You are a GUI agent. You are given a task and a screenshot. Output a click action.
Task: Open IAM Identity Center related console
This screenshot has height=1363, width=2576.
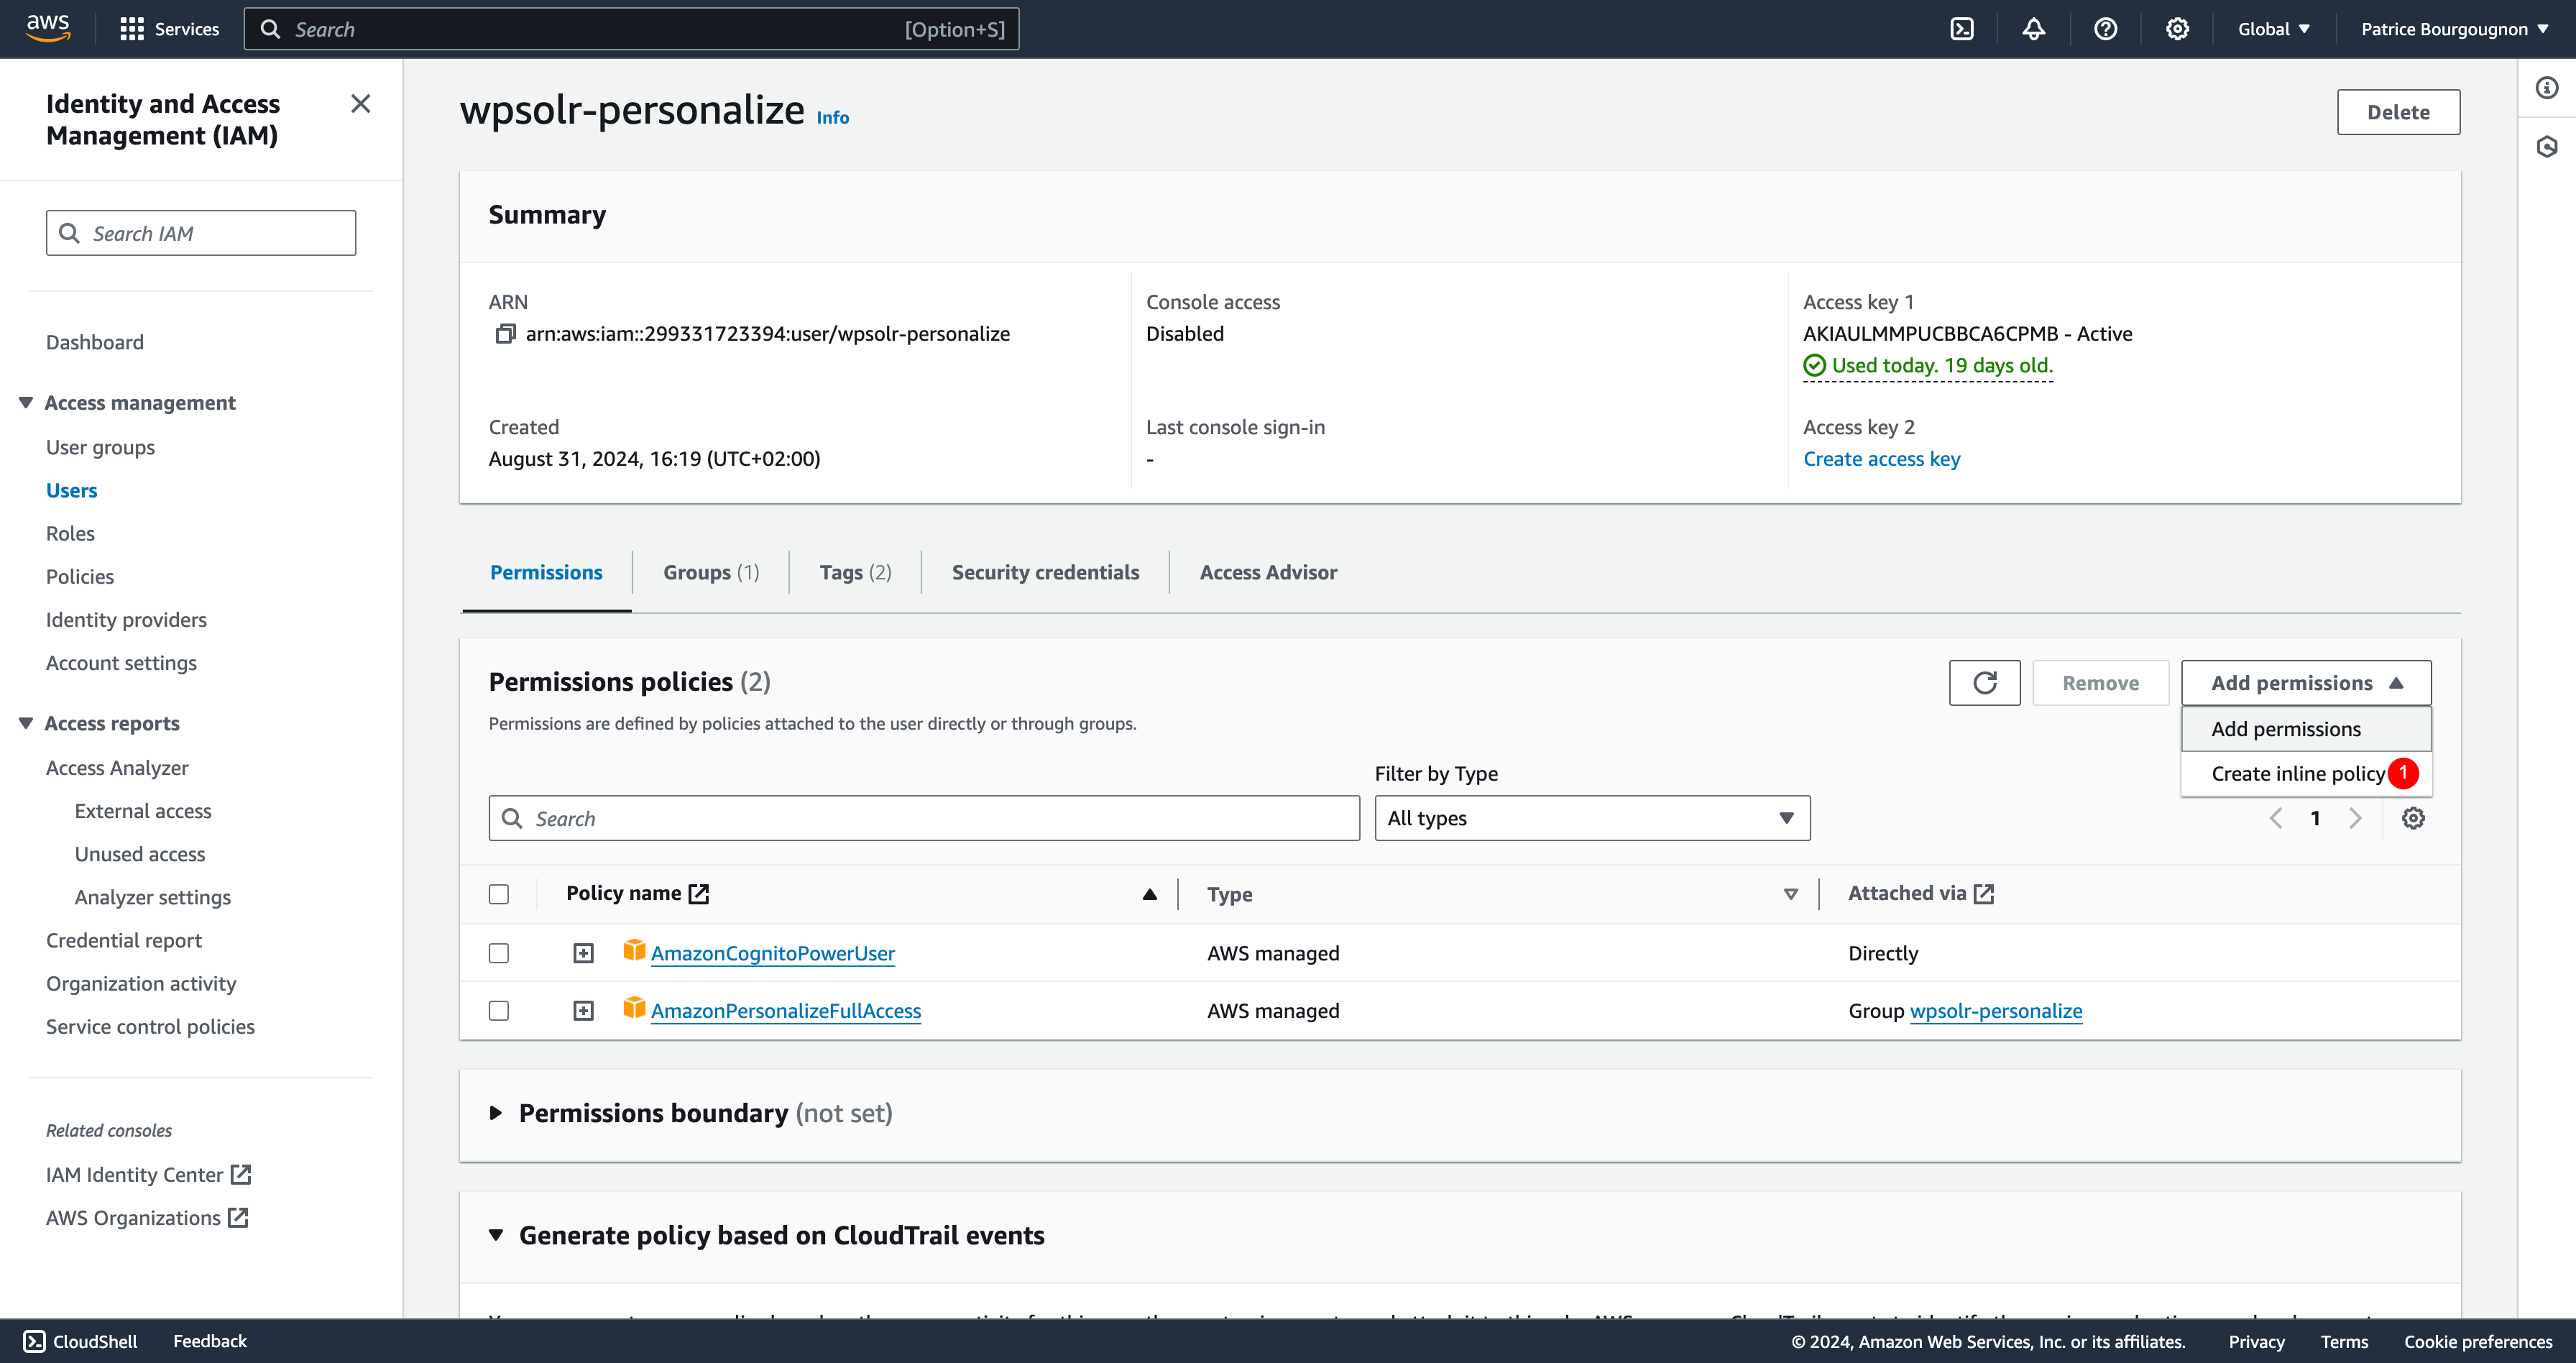click(x=148, y=1174)
